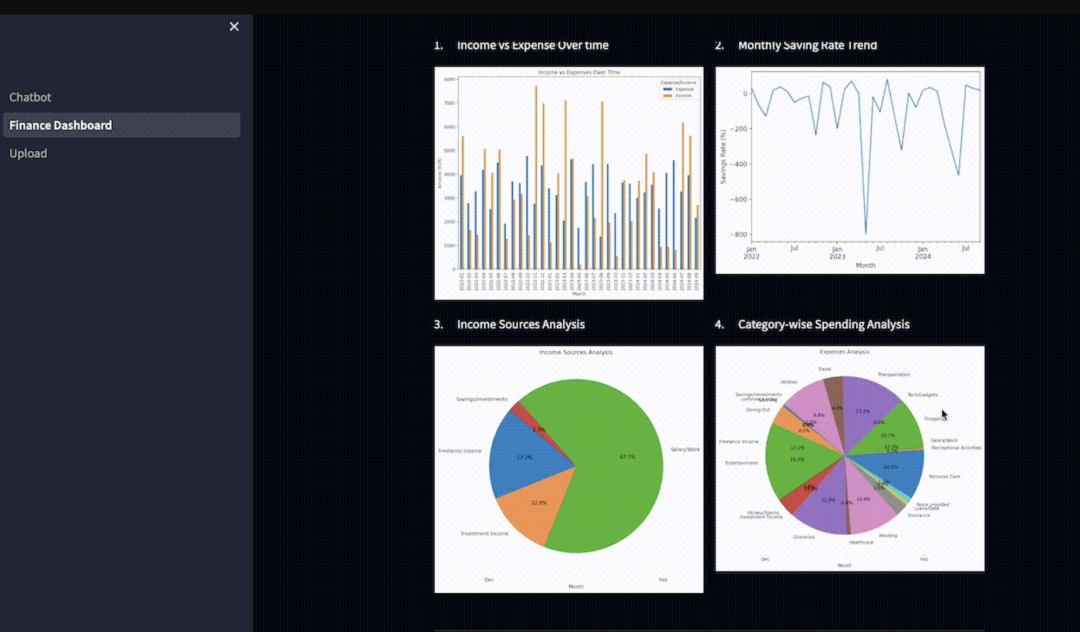Click the orange Income legend swatch

[667, 95]
